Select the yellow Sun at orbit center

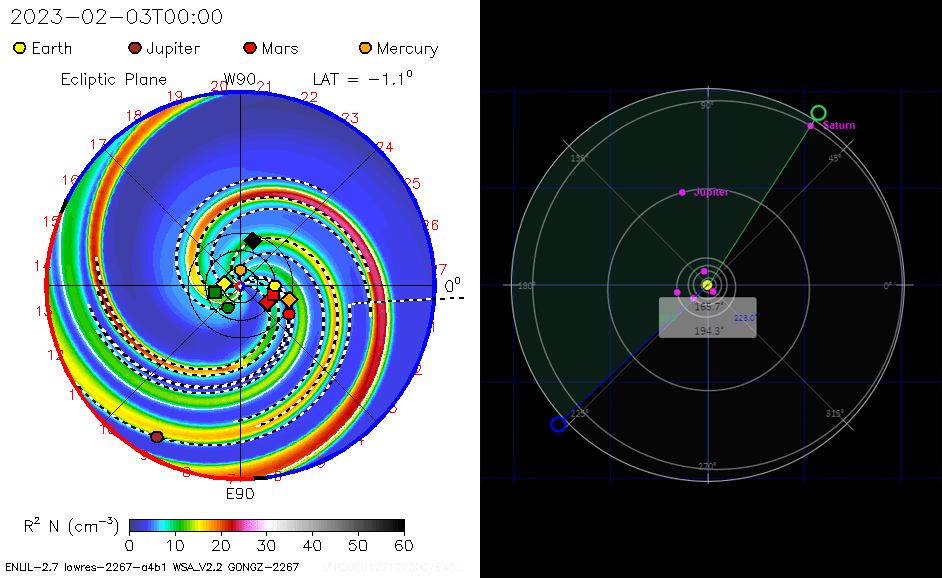pyautogui.click(x=707, y=285)
